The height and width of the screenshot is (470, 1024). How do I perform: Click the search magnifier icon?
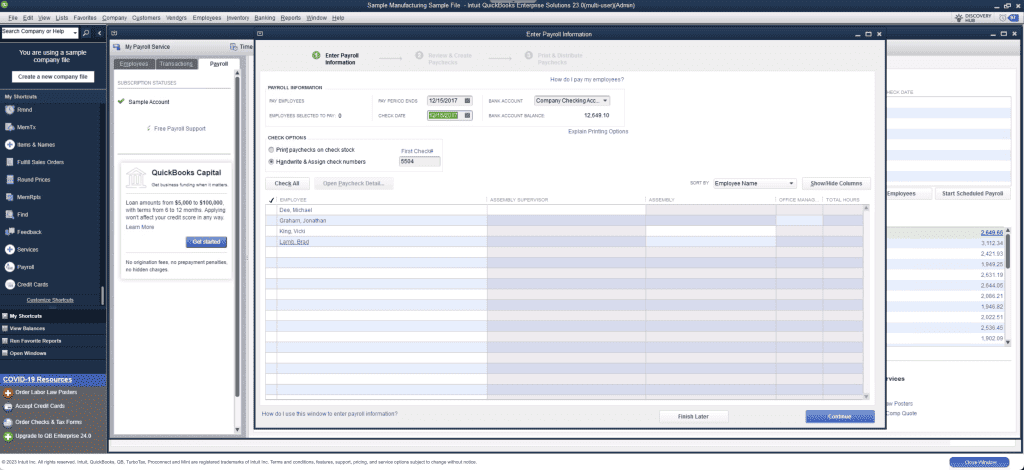(x=86, y=33)
